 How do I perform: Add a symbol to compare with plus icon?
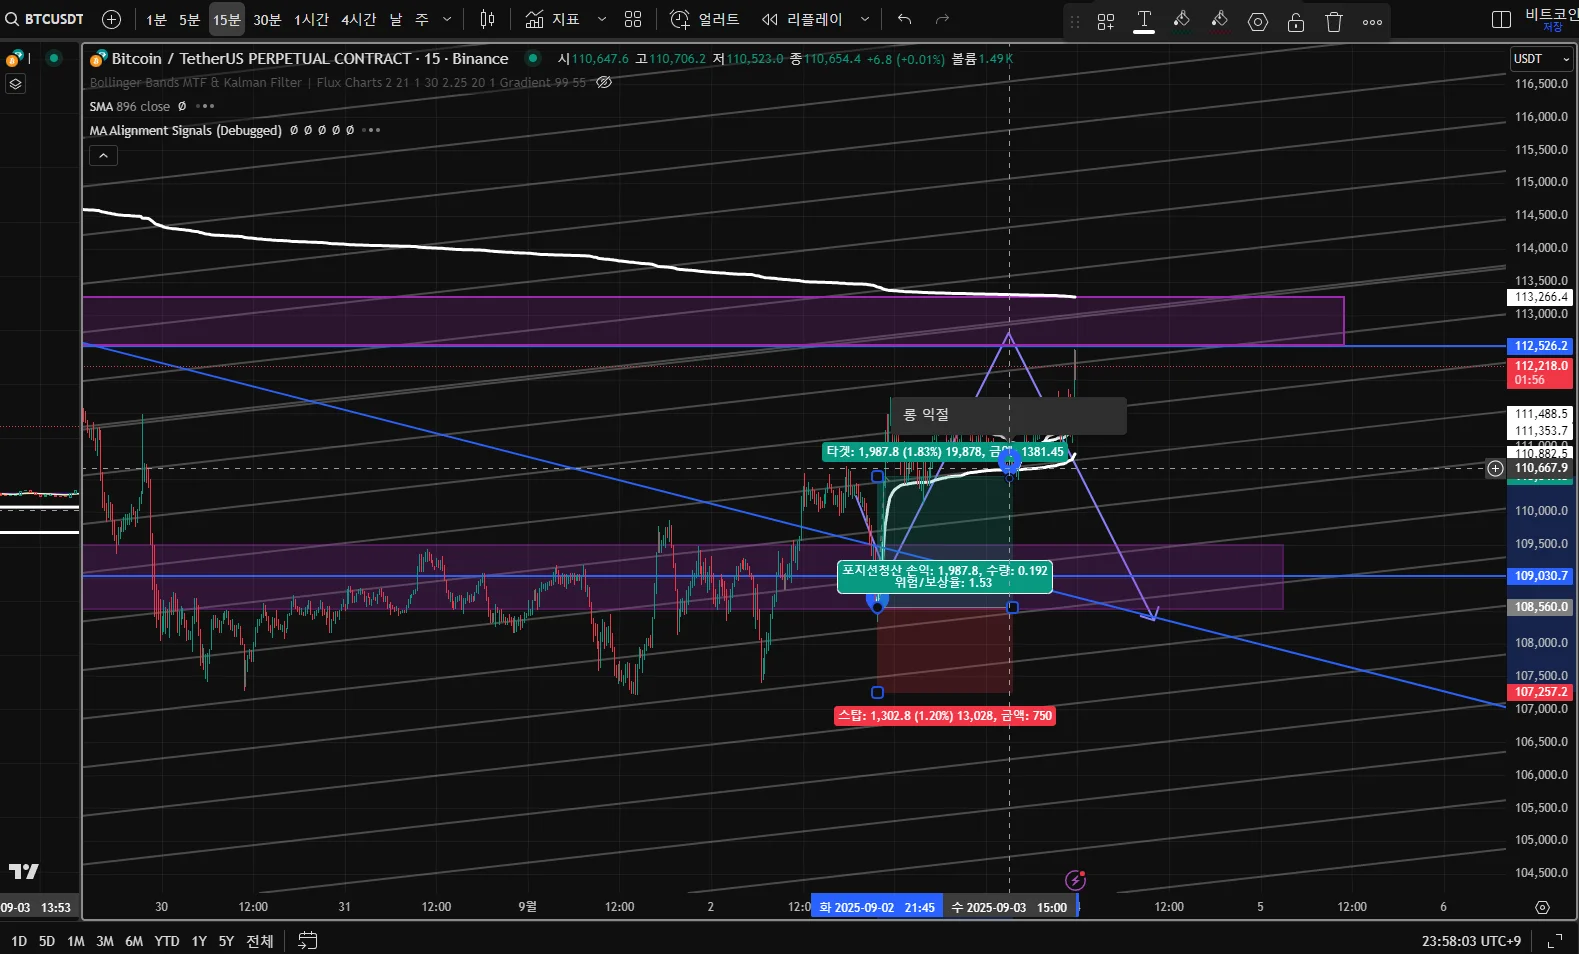[112, 19]
